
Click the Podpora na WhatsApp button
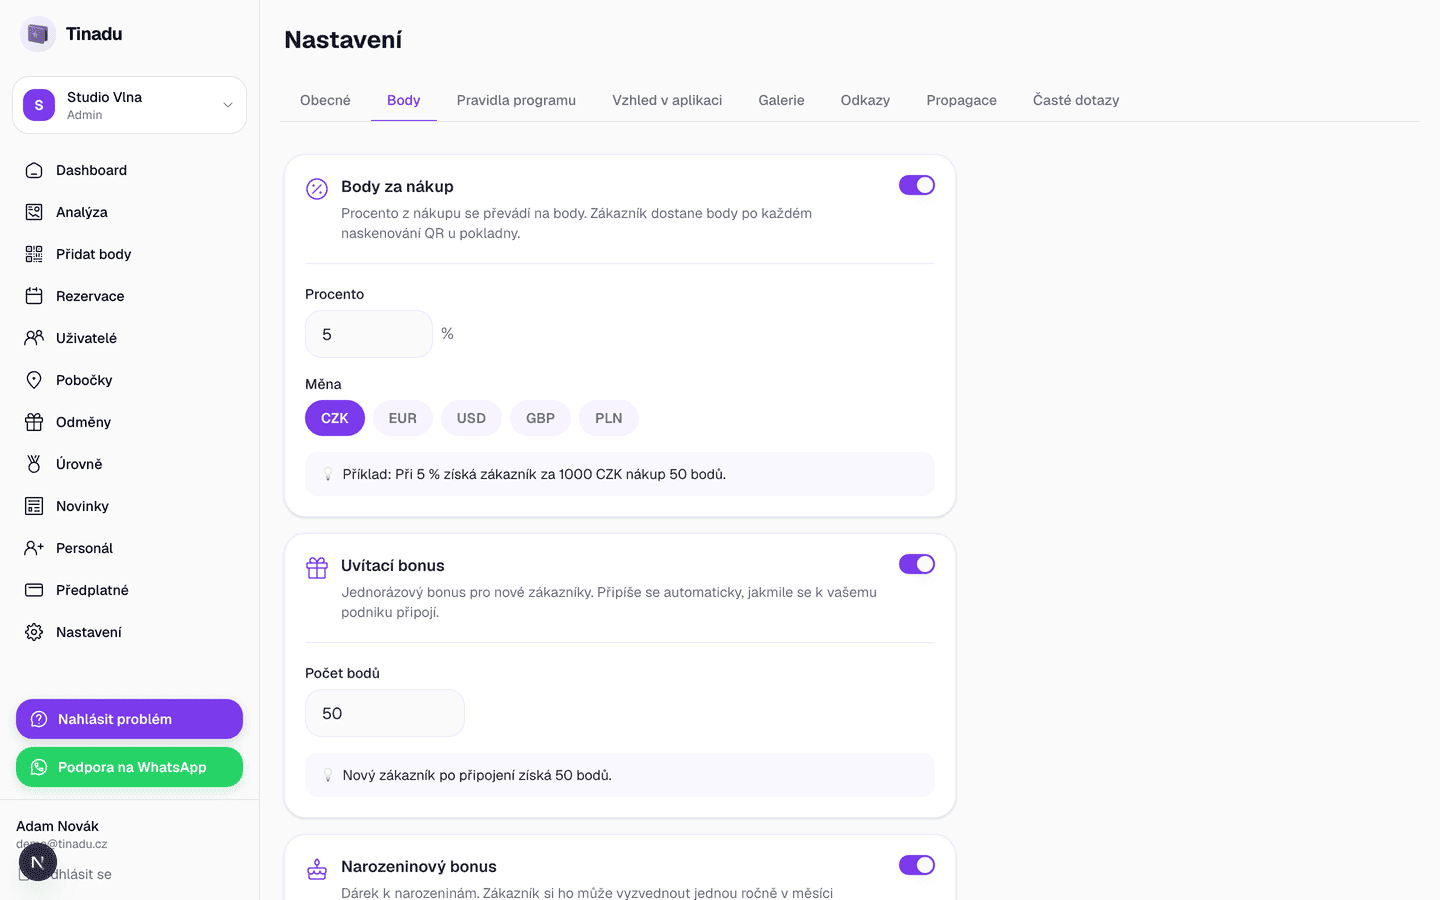tap(129, 767)
